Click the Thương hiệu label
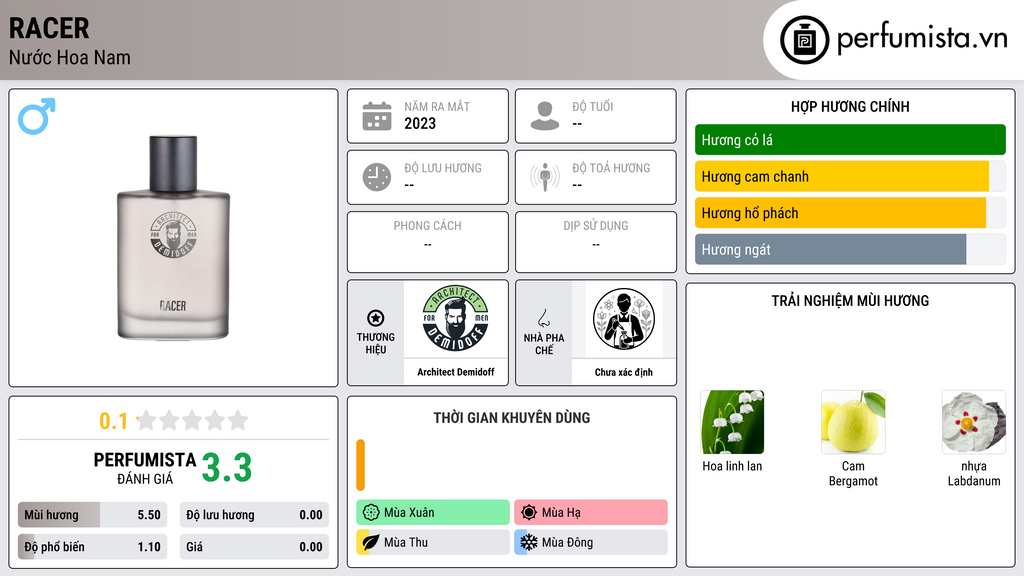Image resolution: width=1024 pixels, height=576 pixels. pyautogui.click(x=376, y=343)
